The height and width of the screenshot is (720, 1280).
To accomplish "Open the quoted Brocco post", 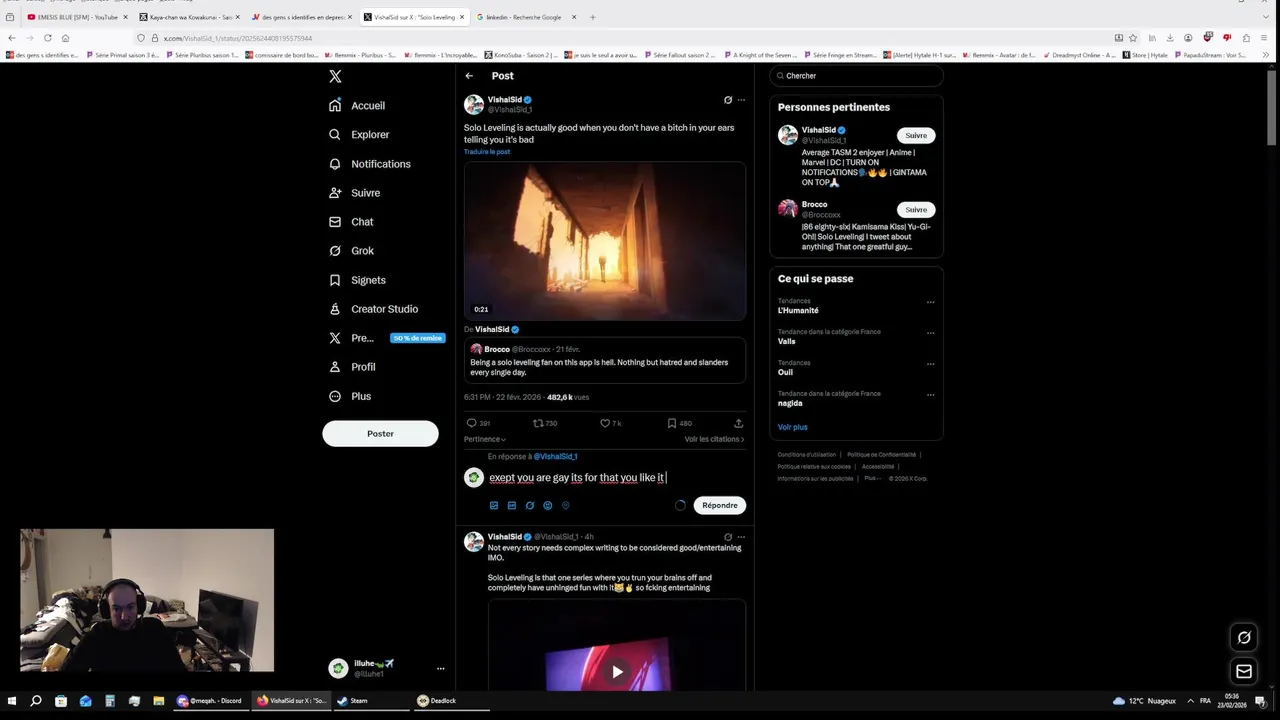I will click(x=605, y=361).
